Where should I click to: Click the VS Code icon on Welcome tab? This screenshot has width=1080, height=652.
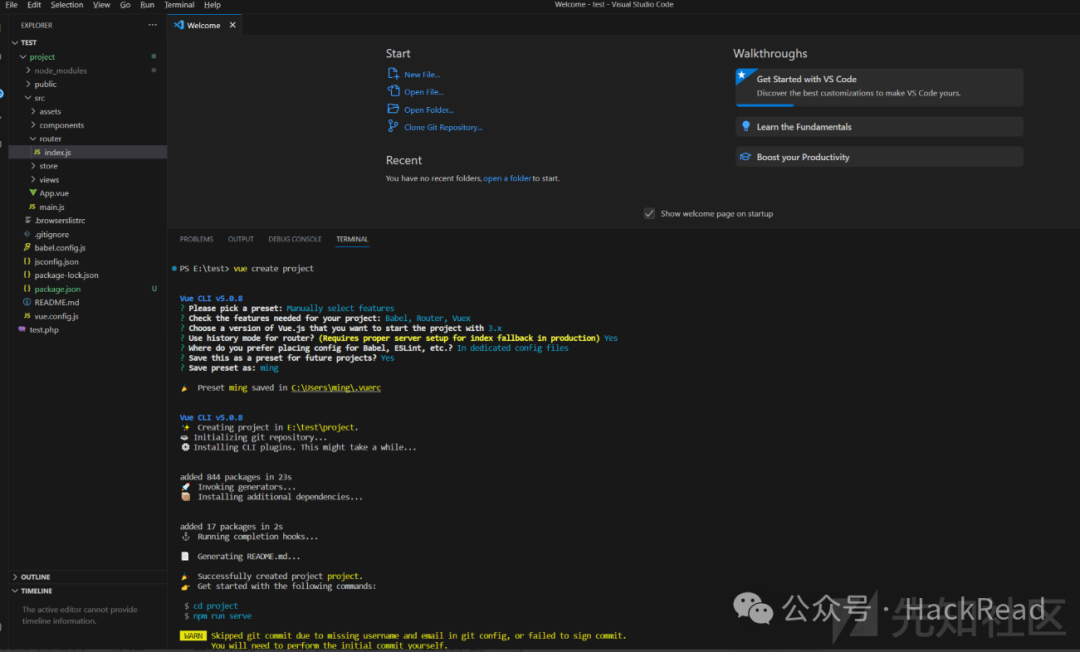[178, 25]
